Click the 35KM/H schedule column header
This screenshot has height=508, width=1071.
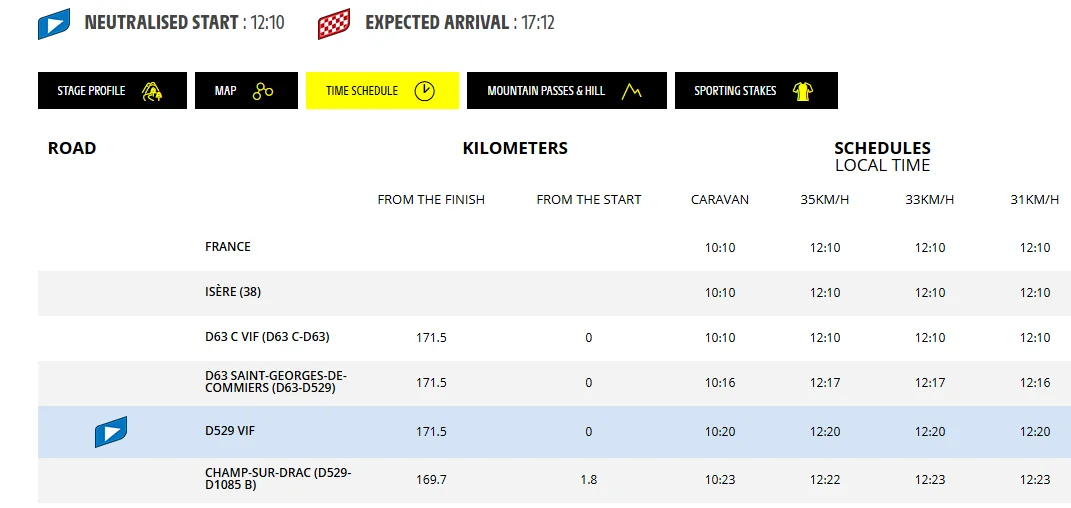(825, 200)
